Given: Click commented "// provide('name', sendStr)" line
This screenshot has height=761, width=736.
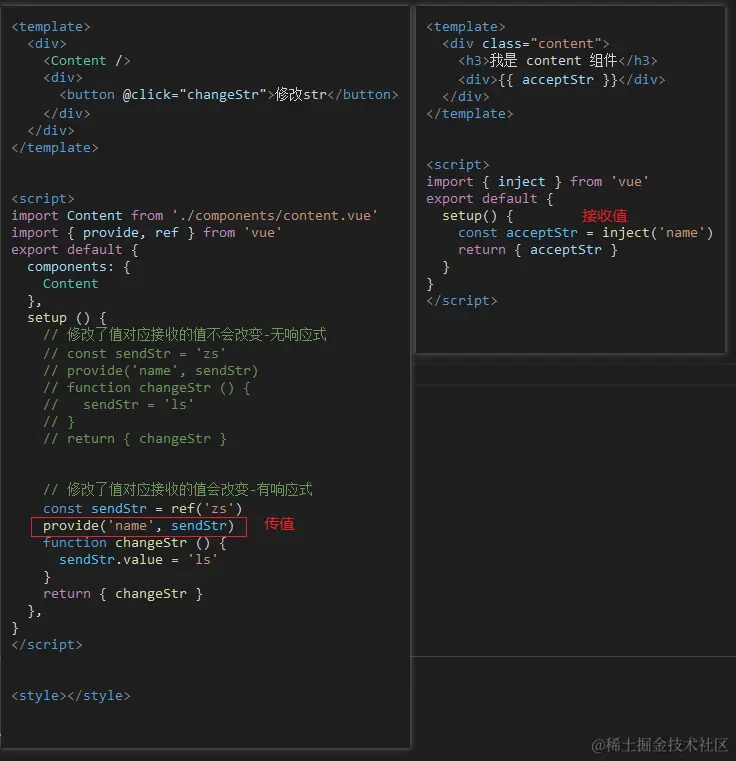Looking at the screenshot, I should pyautogui.click(x=151, y=371).
